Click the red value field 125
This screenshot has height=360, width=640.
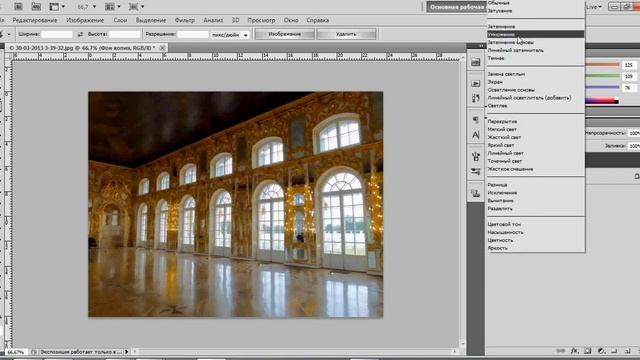629,65
